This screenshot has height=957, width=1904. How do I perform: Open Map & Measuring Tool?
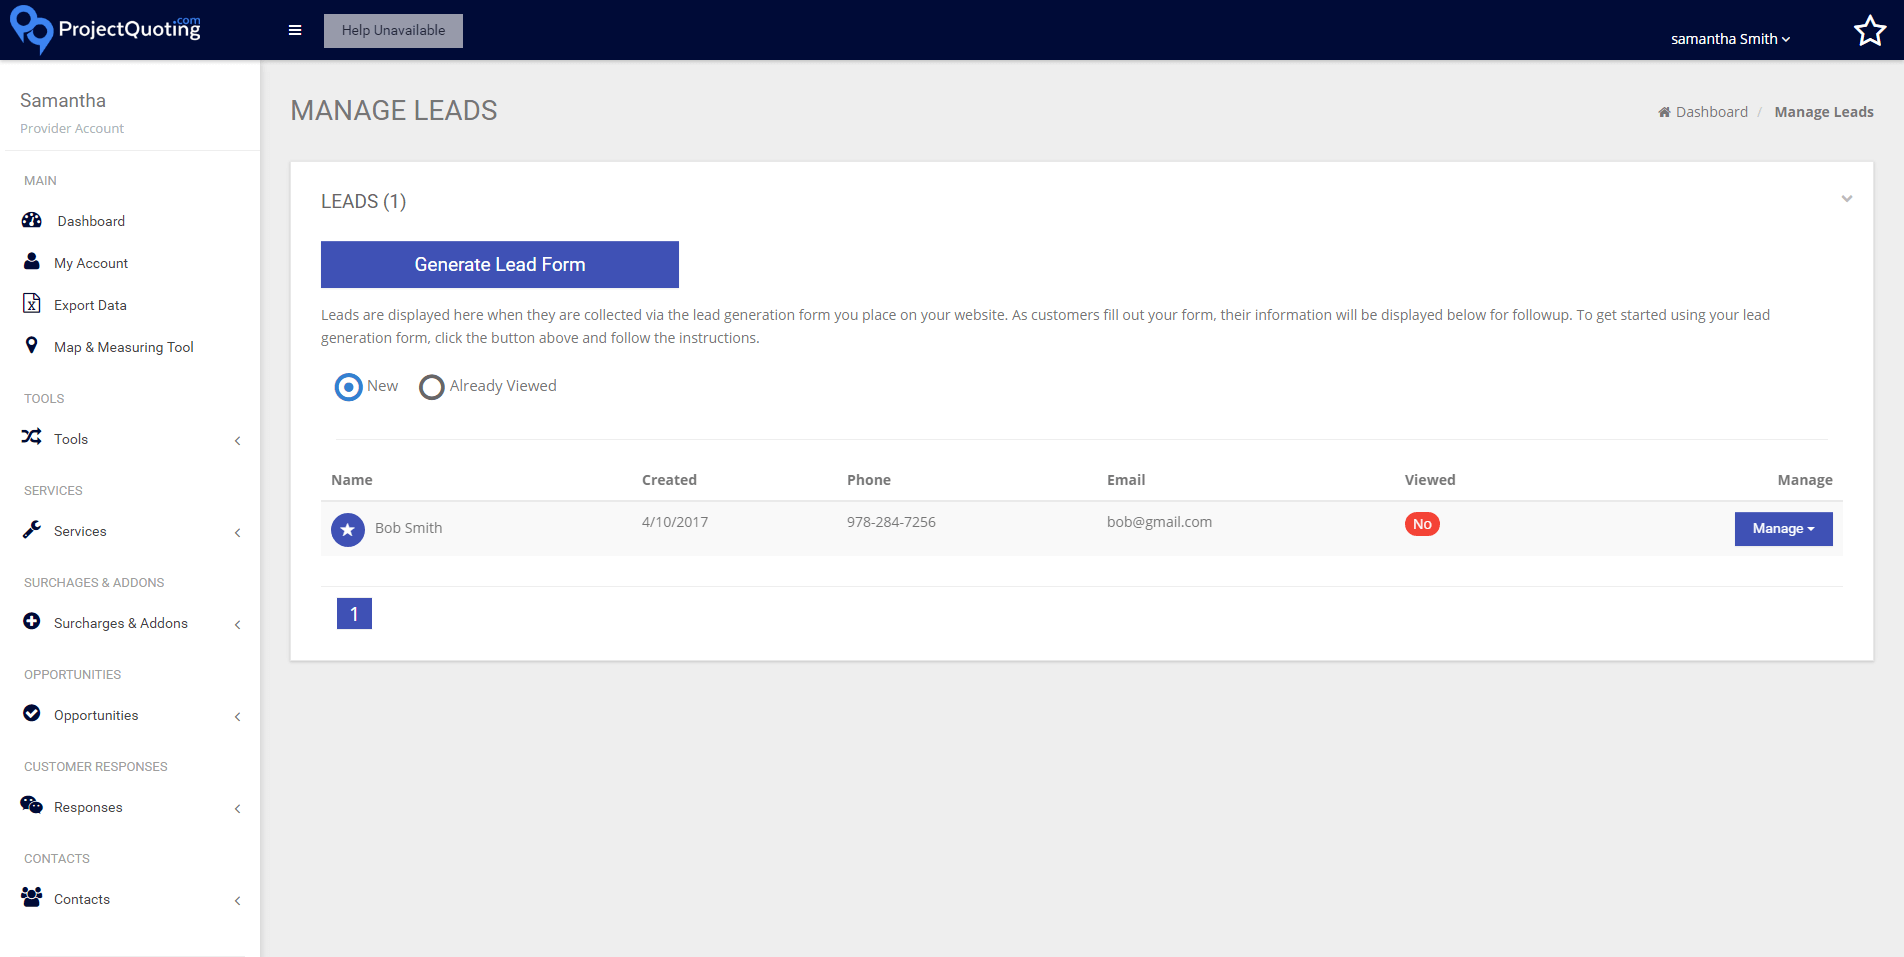point(124,347)
